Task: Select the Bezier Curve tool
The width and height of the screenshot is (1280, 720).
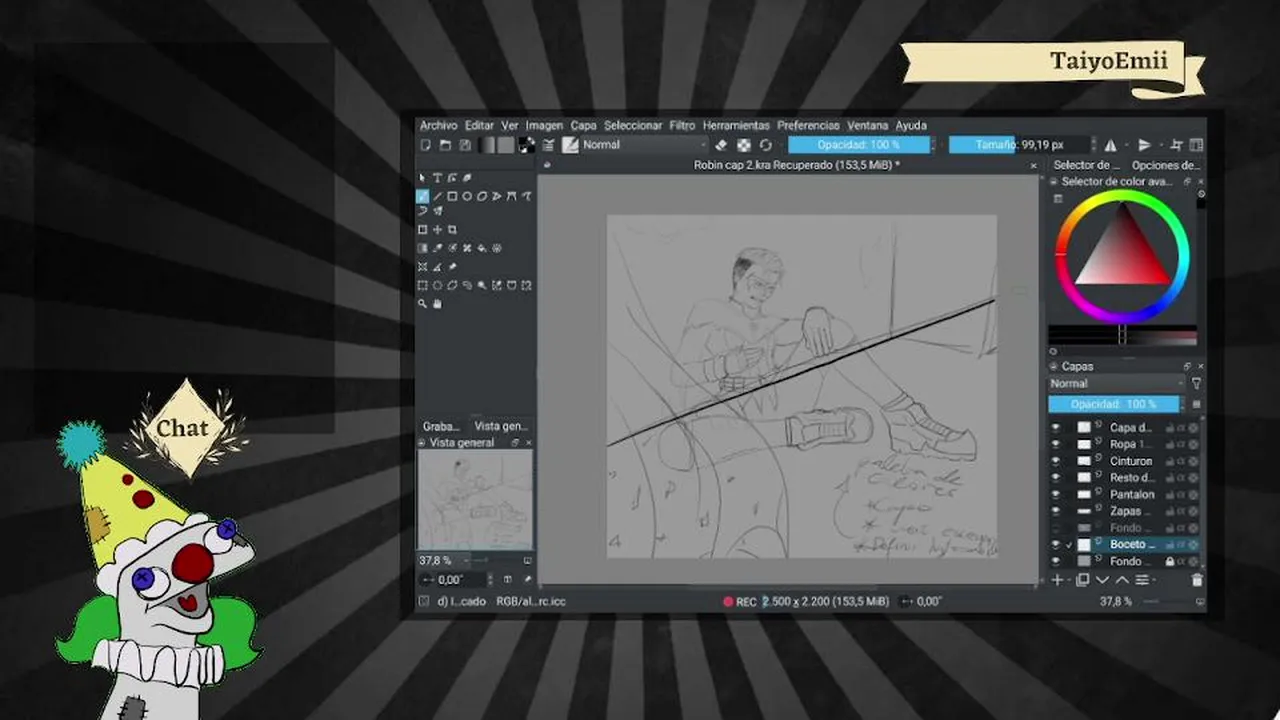Action: [x=511, y=196]
